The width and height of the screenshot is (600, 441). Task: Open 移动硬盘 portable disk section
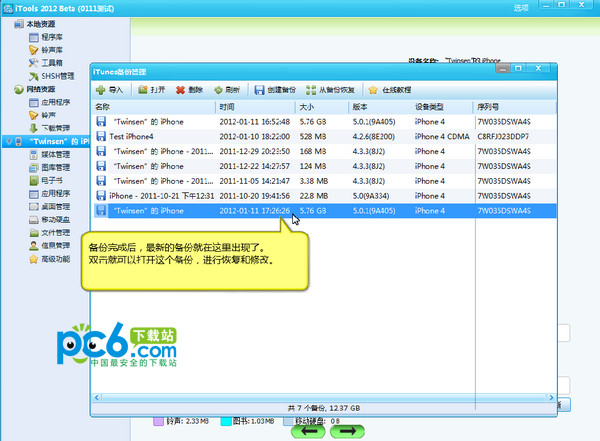(x=50, y=219)
